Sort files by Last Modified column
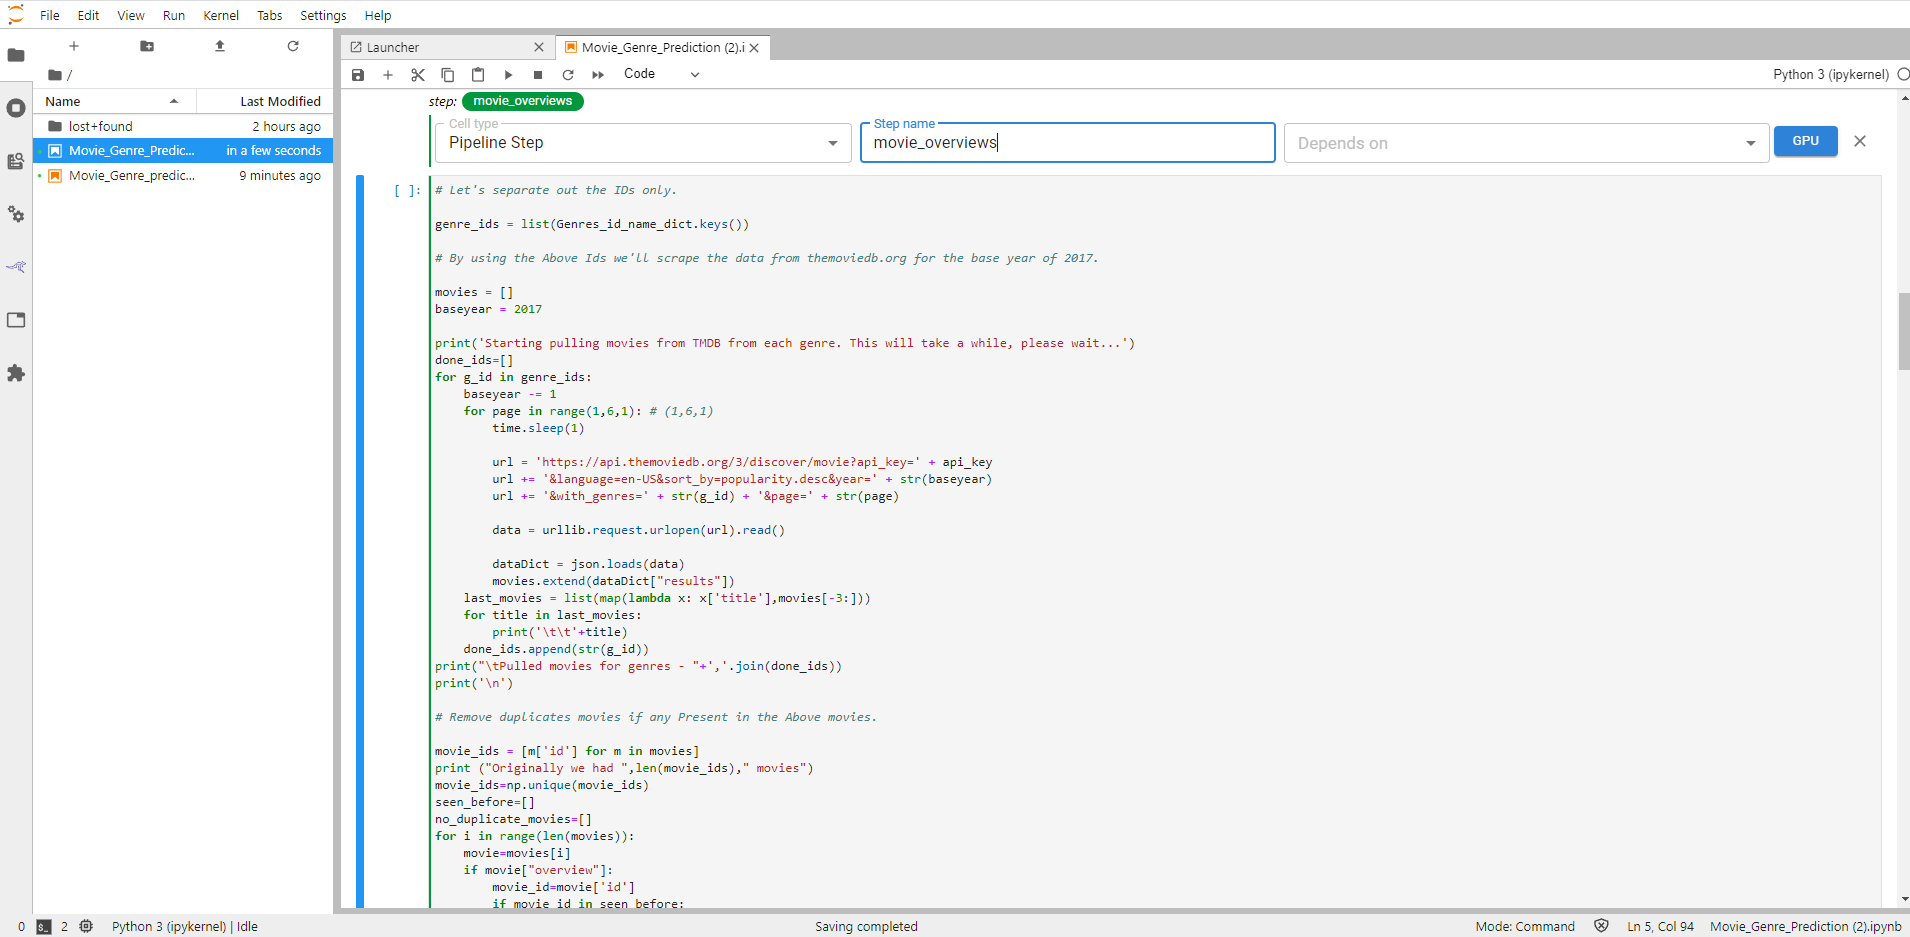Image resolution: width=1910 pixels, height=937 pixels. (265, 101)
